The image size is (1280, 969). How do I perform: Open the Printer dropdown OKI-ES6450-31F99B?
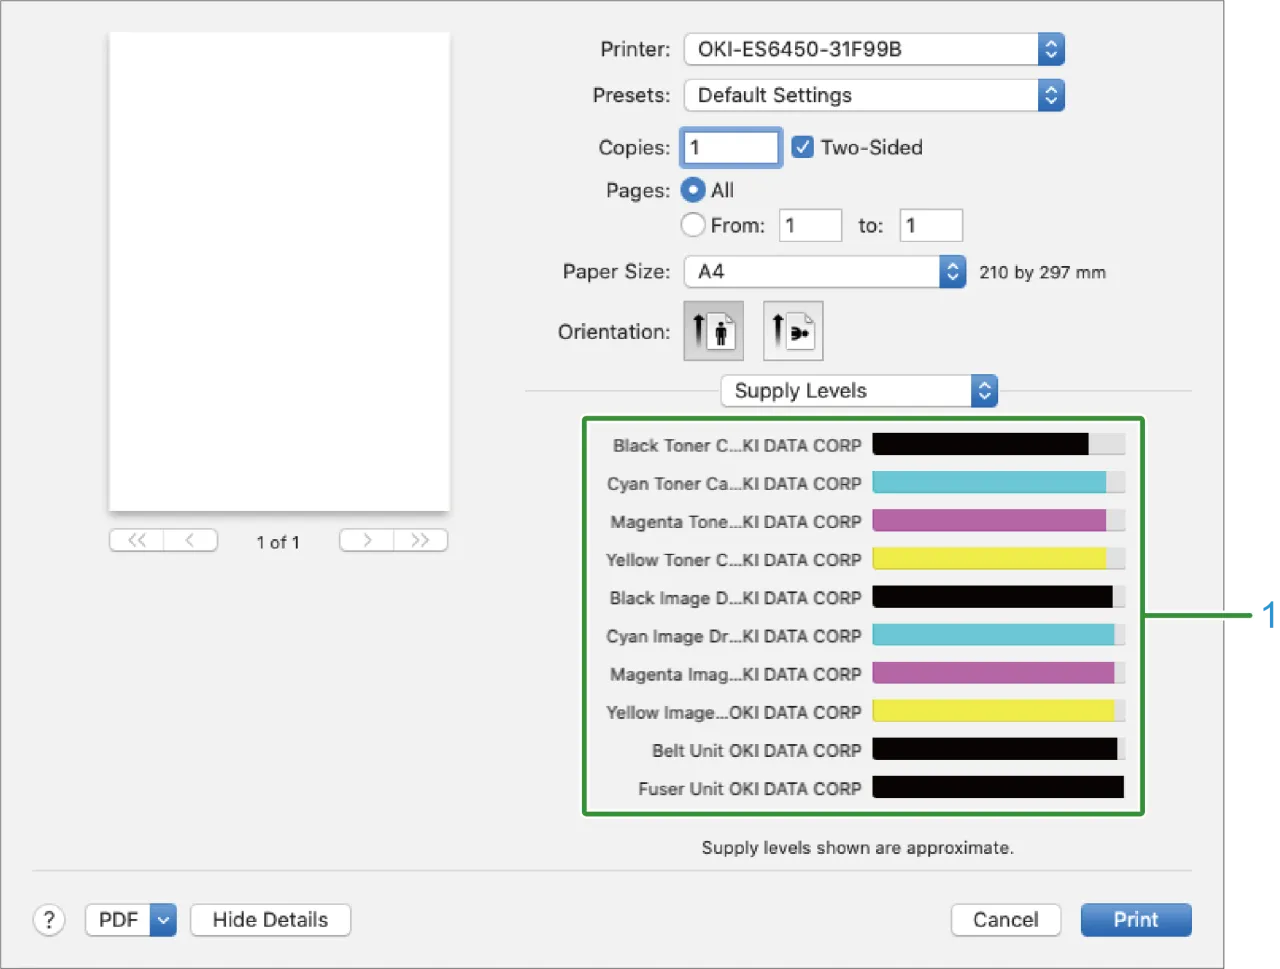(x=873, y=49)
